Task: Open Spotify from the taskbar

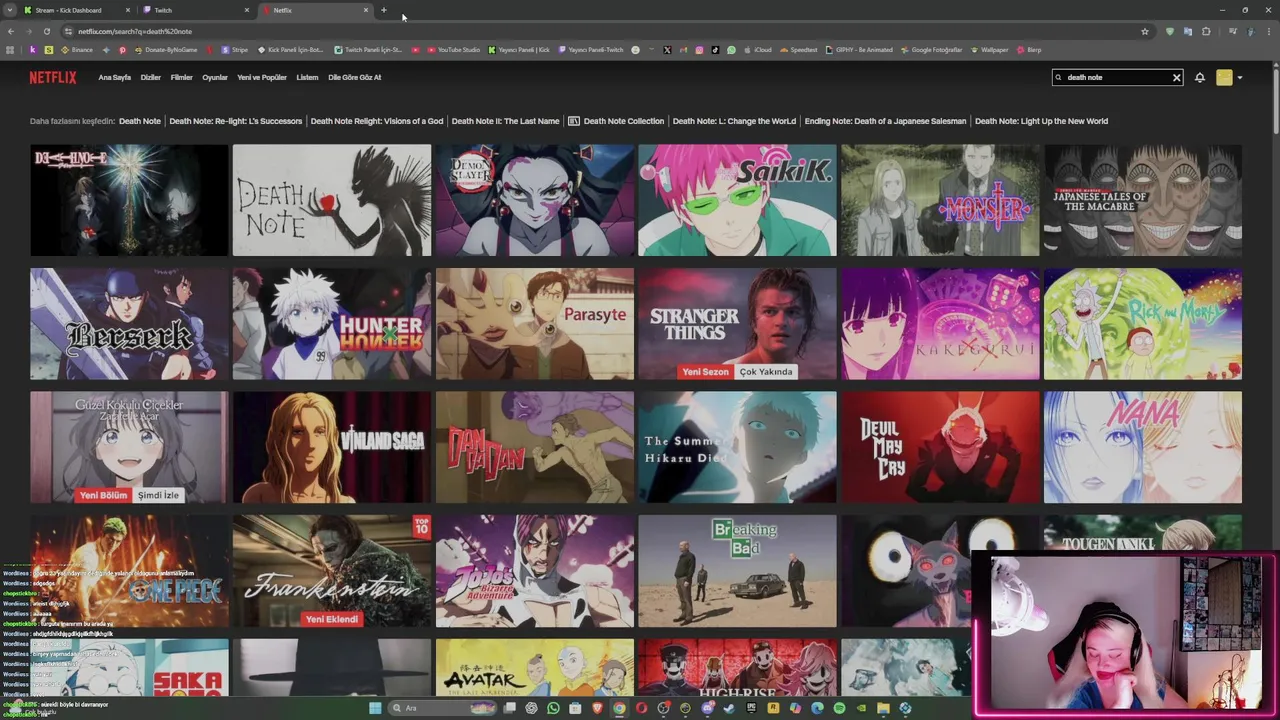Action: click(839, 708)
